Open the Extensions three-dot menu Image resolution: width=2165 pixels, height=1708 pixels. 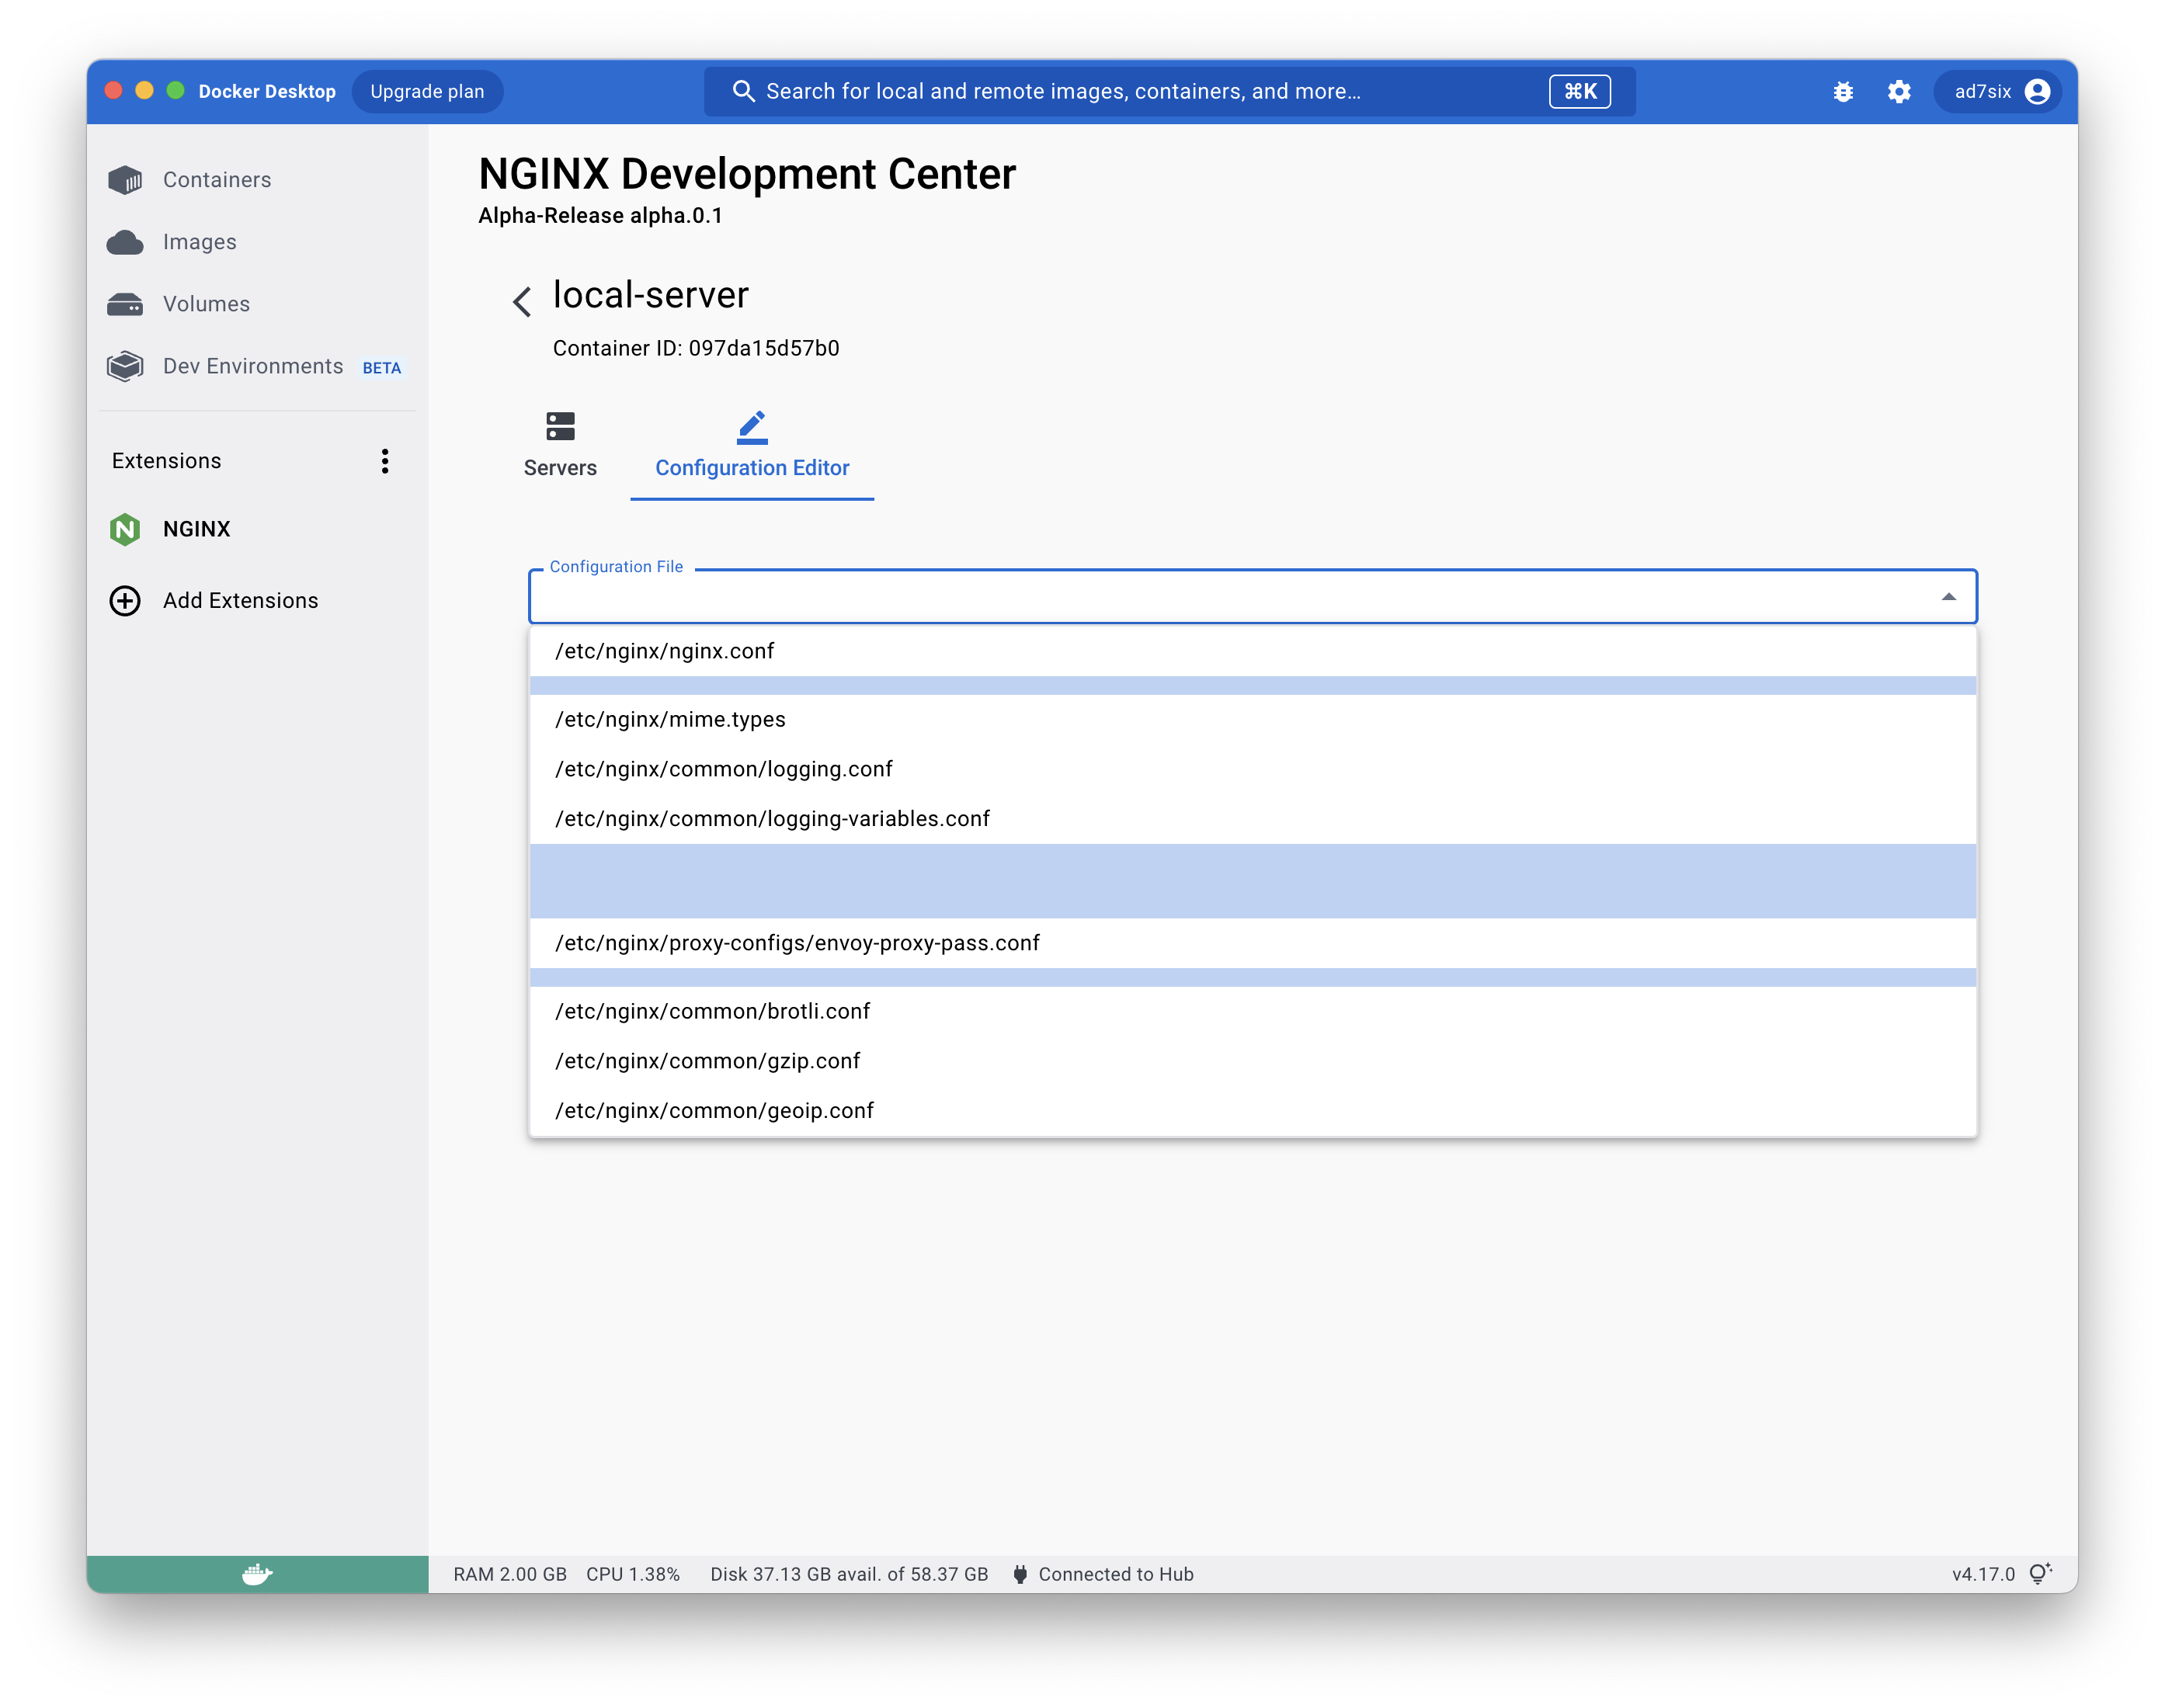coord(385,461)
